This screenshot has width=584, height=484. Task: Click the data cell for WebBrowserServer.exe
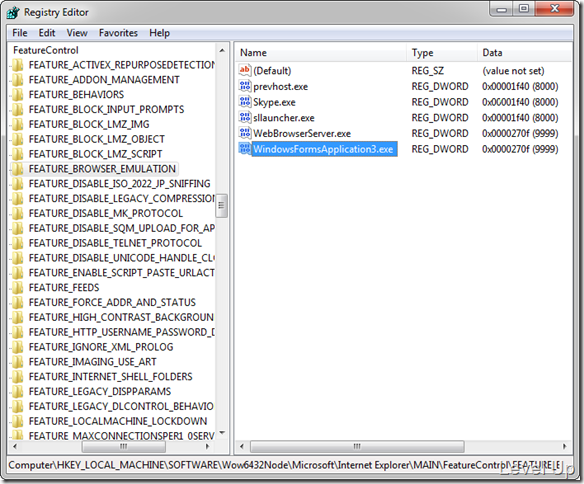coord(520,134)
